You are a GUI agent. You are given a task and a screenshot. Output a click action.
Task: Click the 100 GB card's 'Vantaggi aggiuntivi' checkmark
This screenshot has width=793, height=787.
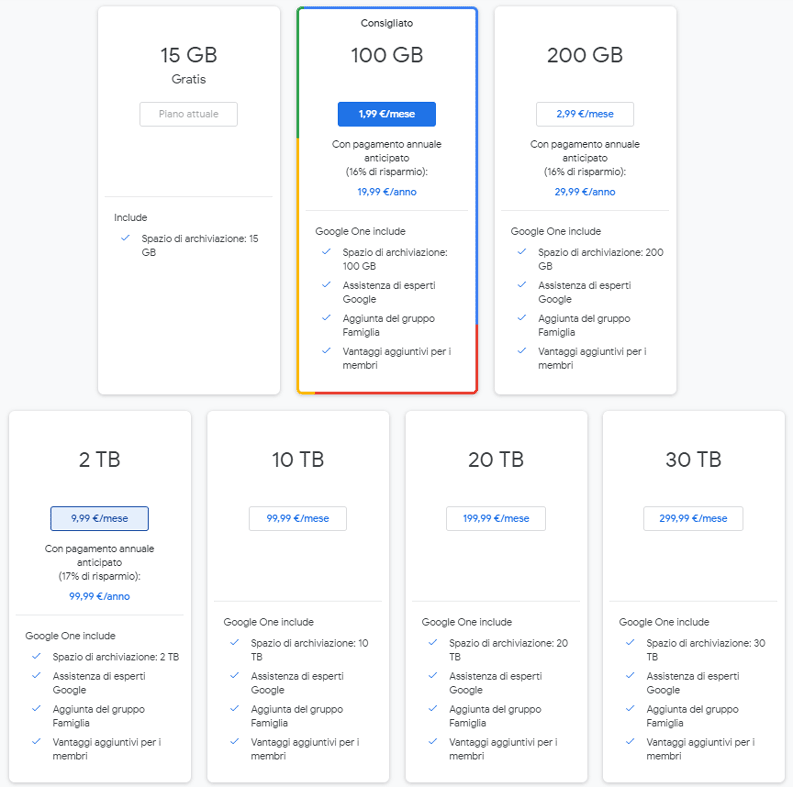point(326,351)
